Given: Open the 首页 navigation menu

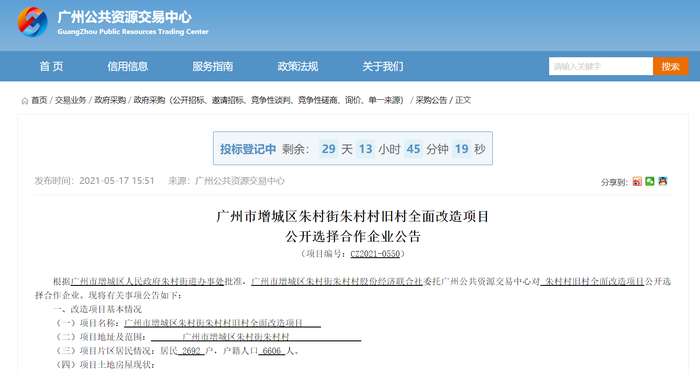Looking at the screenshot, I should click(51, 66).
